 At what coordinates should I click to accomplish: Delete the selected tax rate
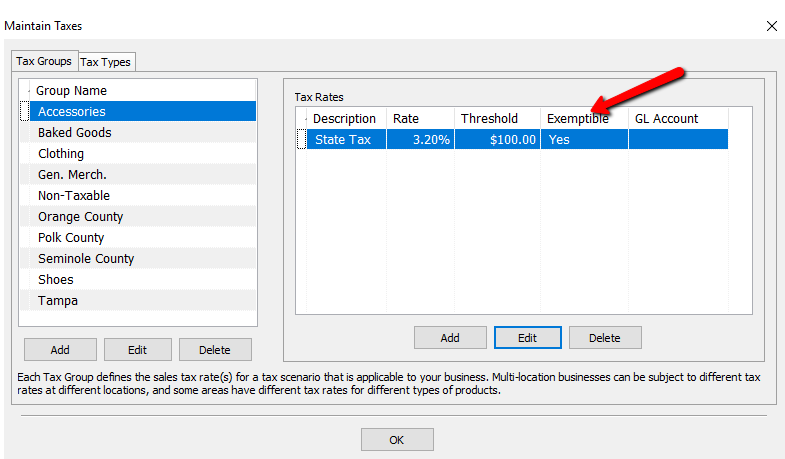coord(605,337)
